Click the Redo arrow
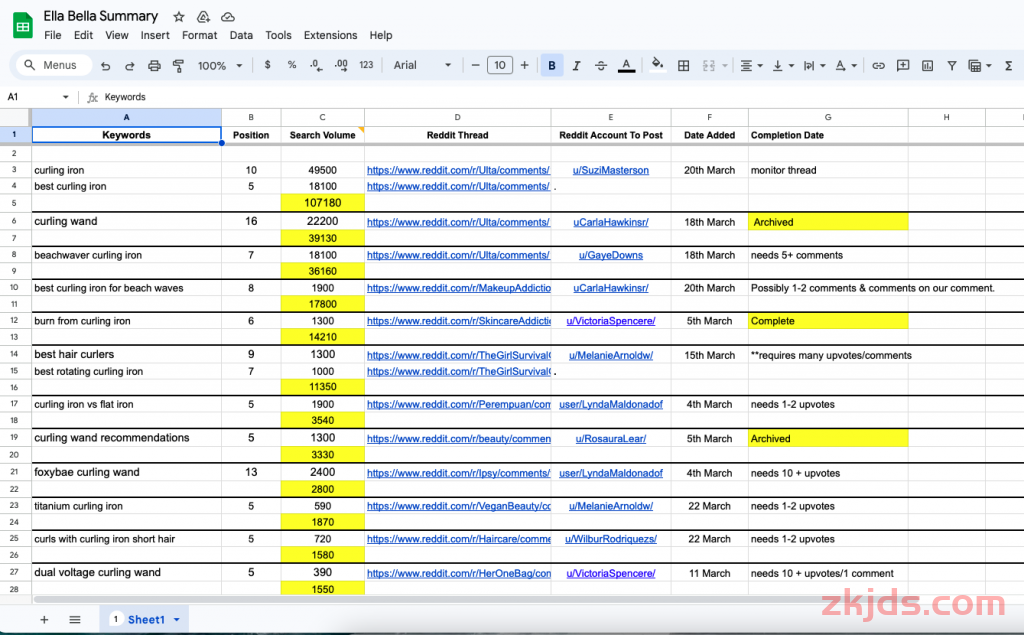The height and width of the screenshot is (635, 1024). point(129,65)
